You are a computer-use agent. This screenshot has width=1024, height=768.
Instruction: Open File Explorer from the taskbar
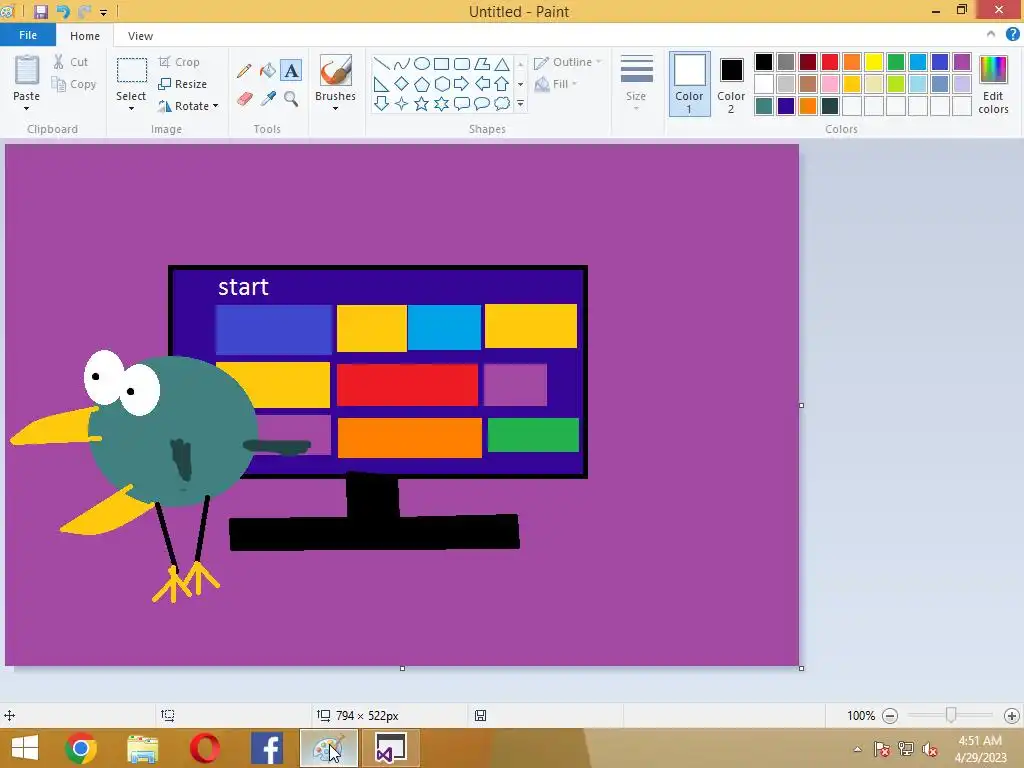pos(142,748)
